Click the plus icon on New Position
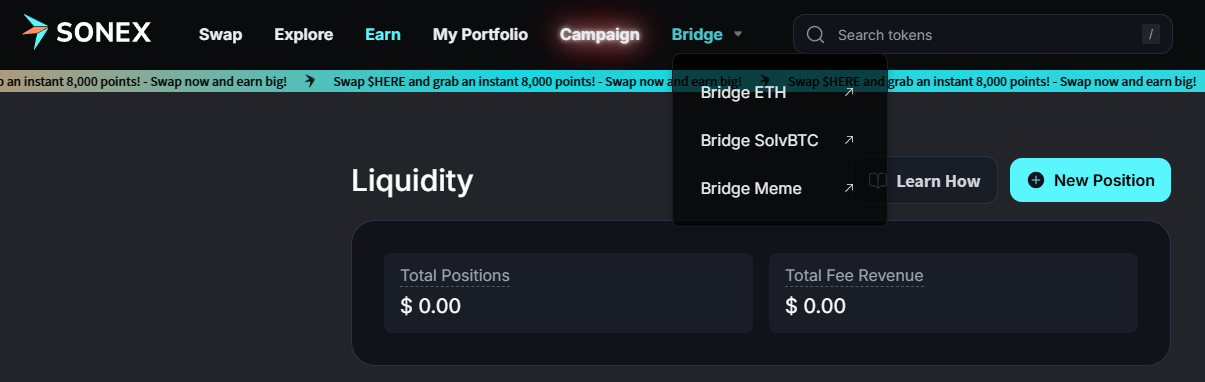Image resolution: width=1205 pixels, height=382 pixels. pos(1036,180)
